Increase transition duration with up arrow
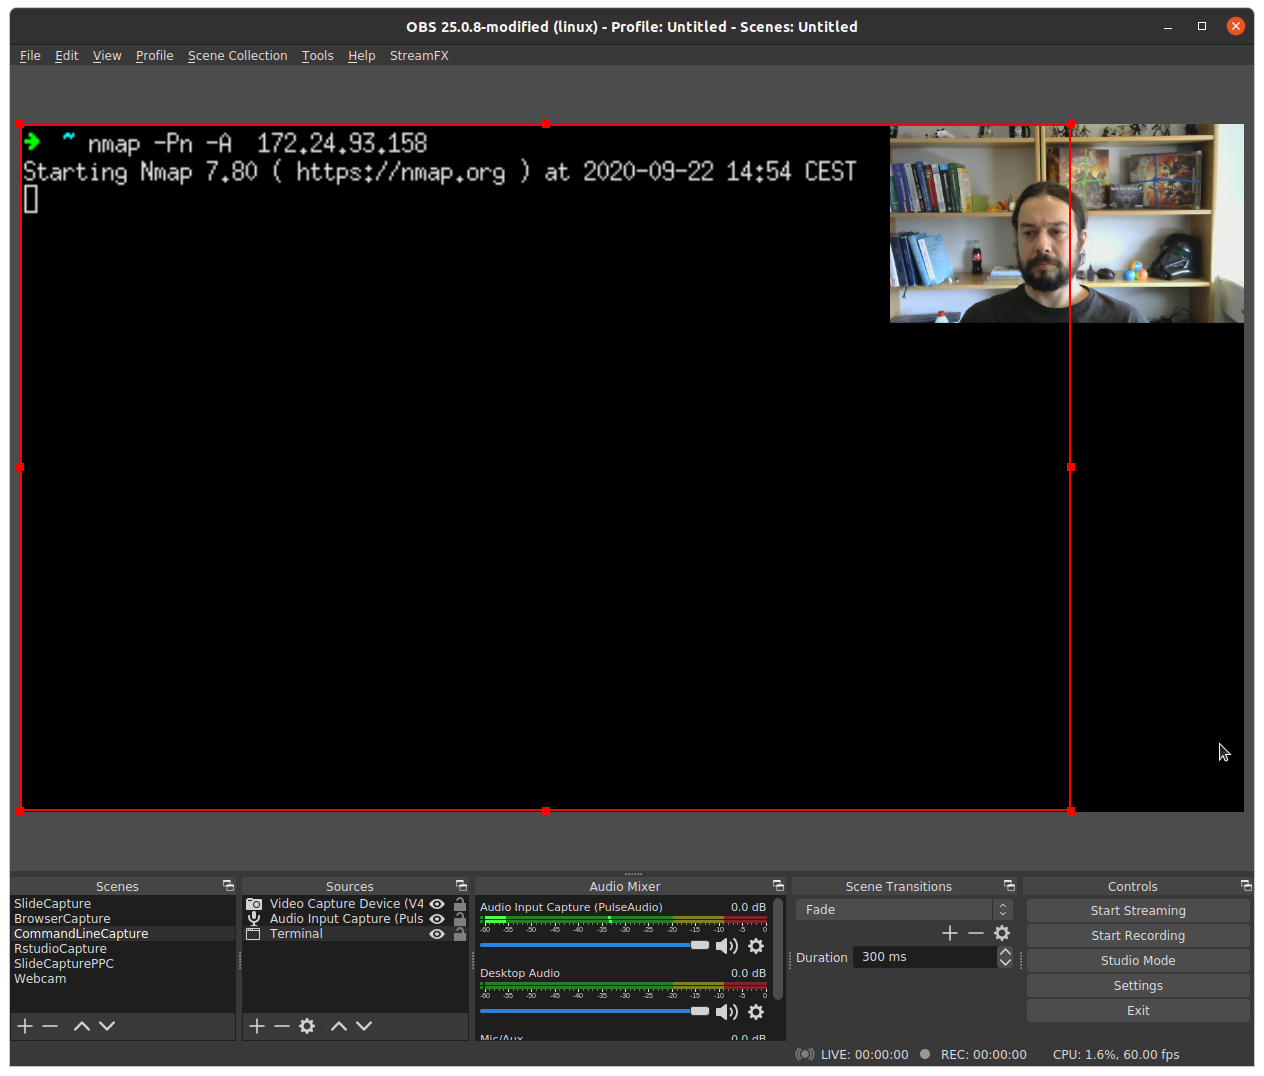 [x=1005, y=952]
